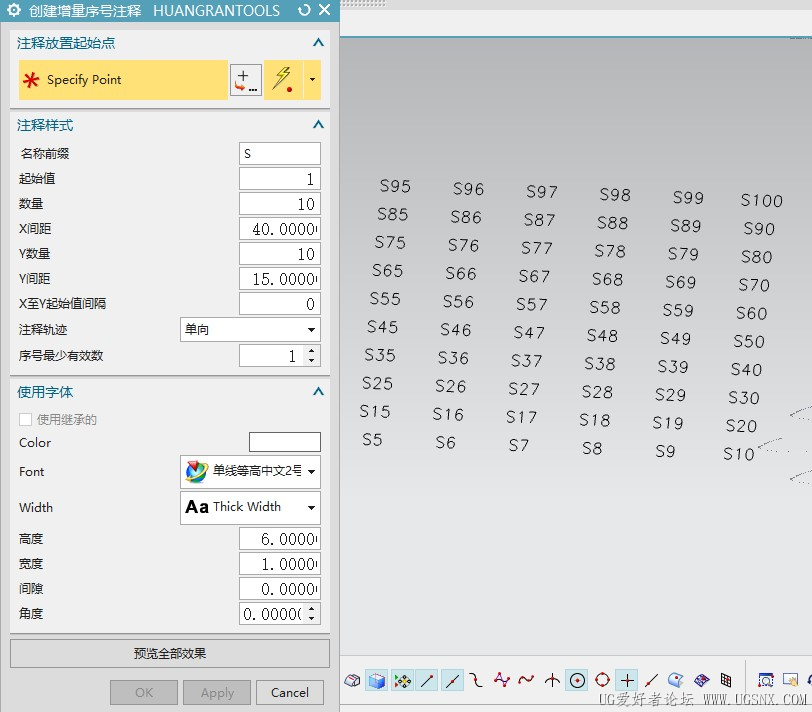This screenshot has height=712, width=812.
Task: Open the 注释轨迹 dropdown showing 单向
Action: click(x=250, y=329)
